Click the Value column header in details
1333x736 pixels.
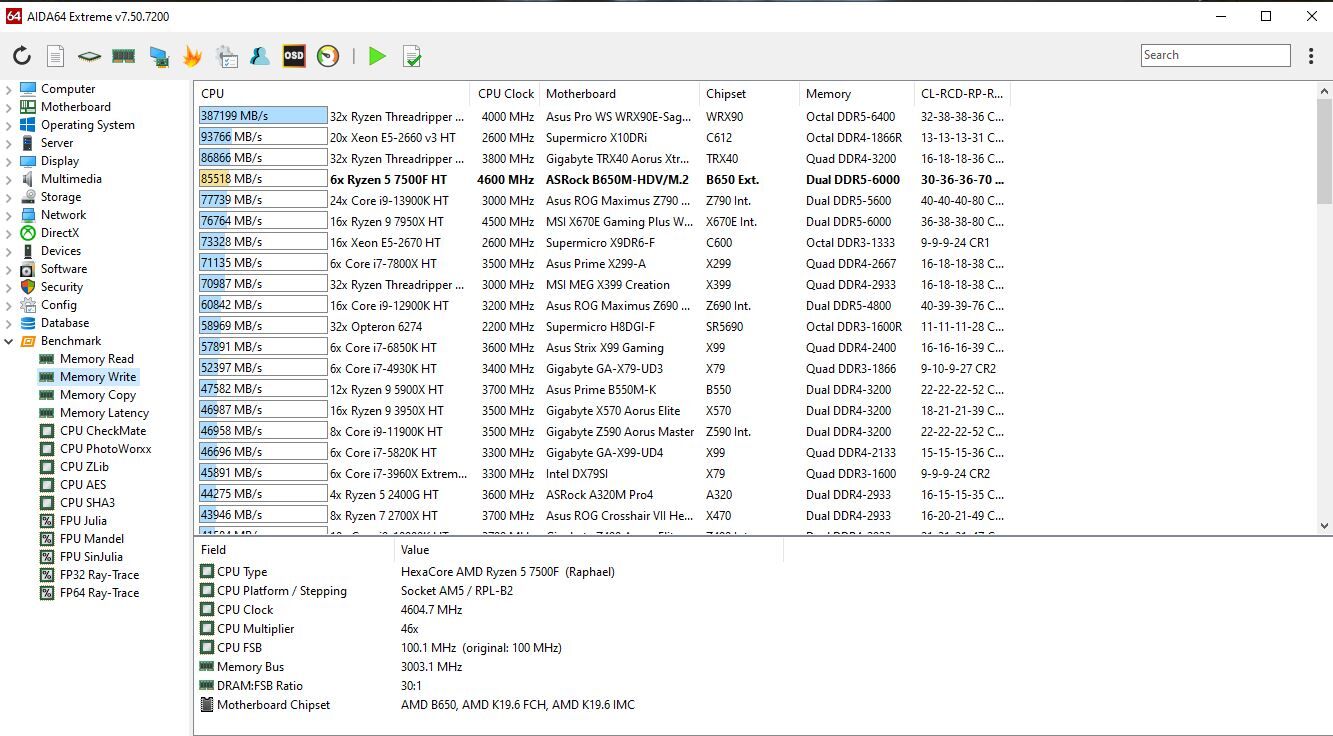click(589, 550)
